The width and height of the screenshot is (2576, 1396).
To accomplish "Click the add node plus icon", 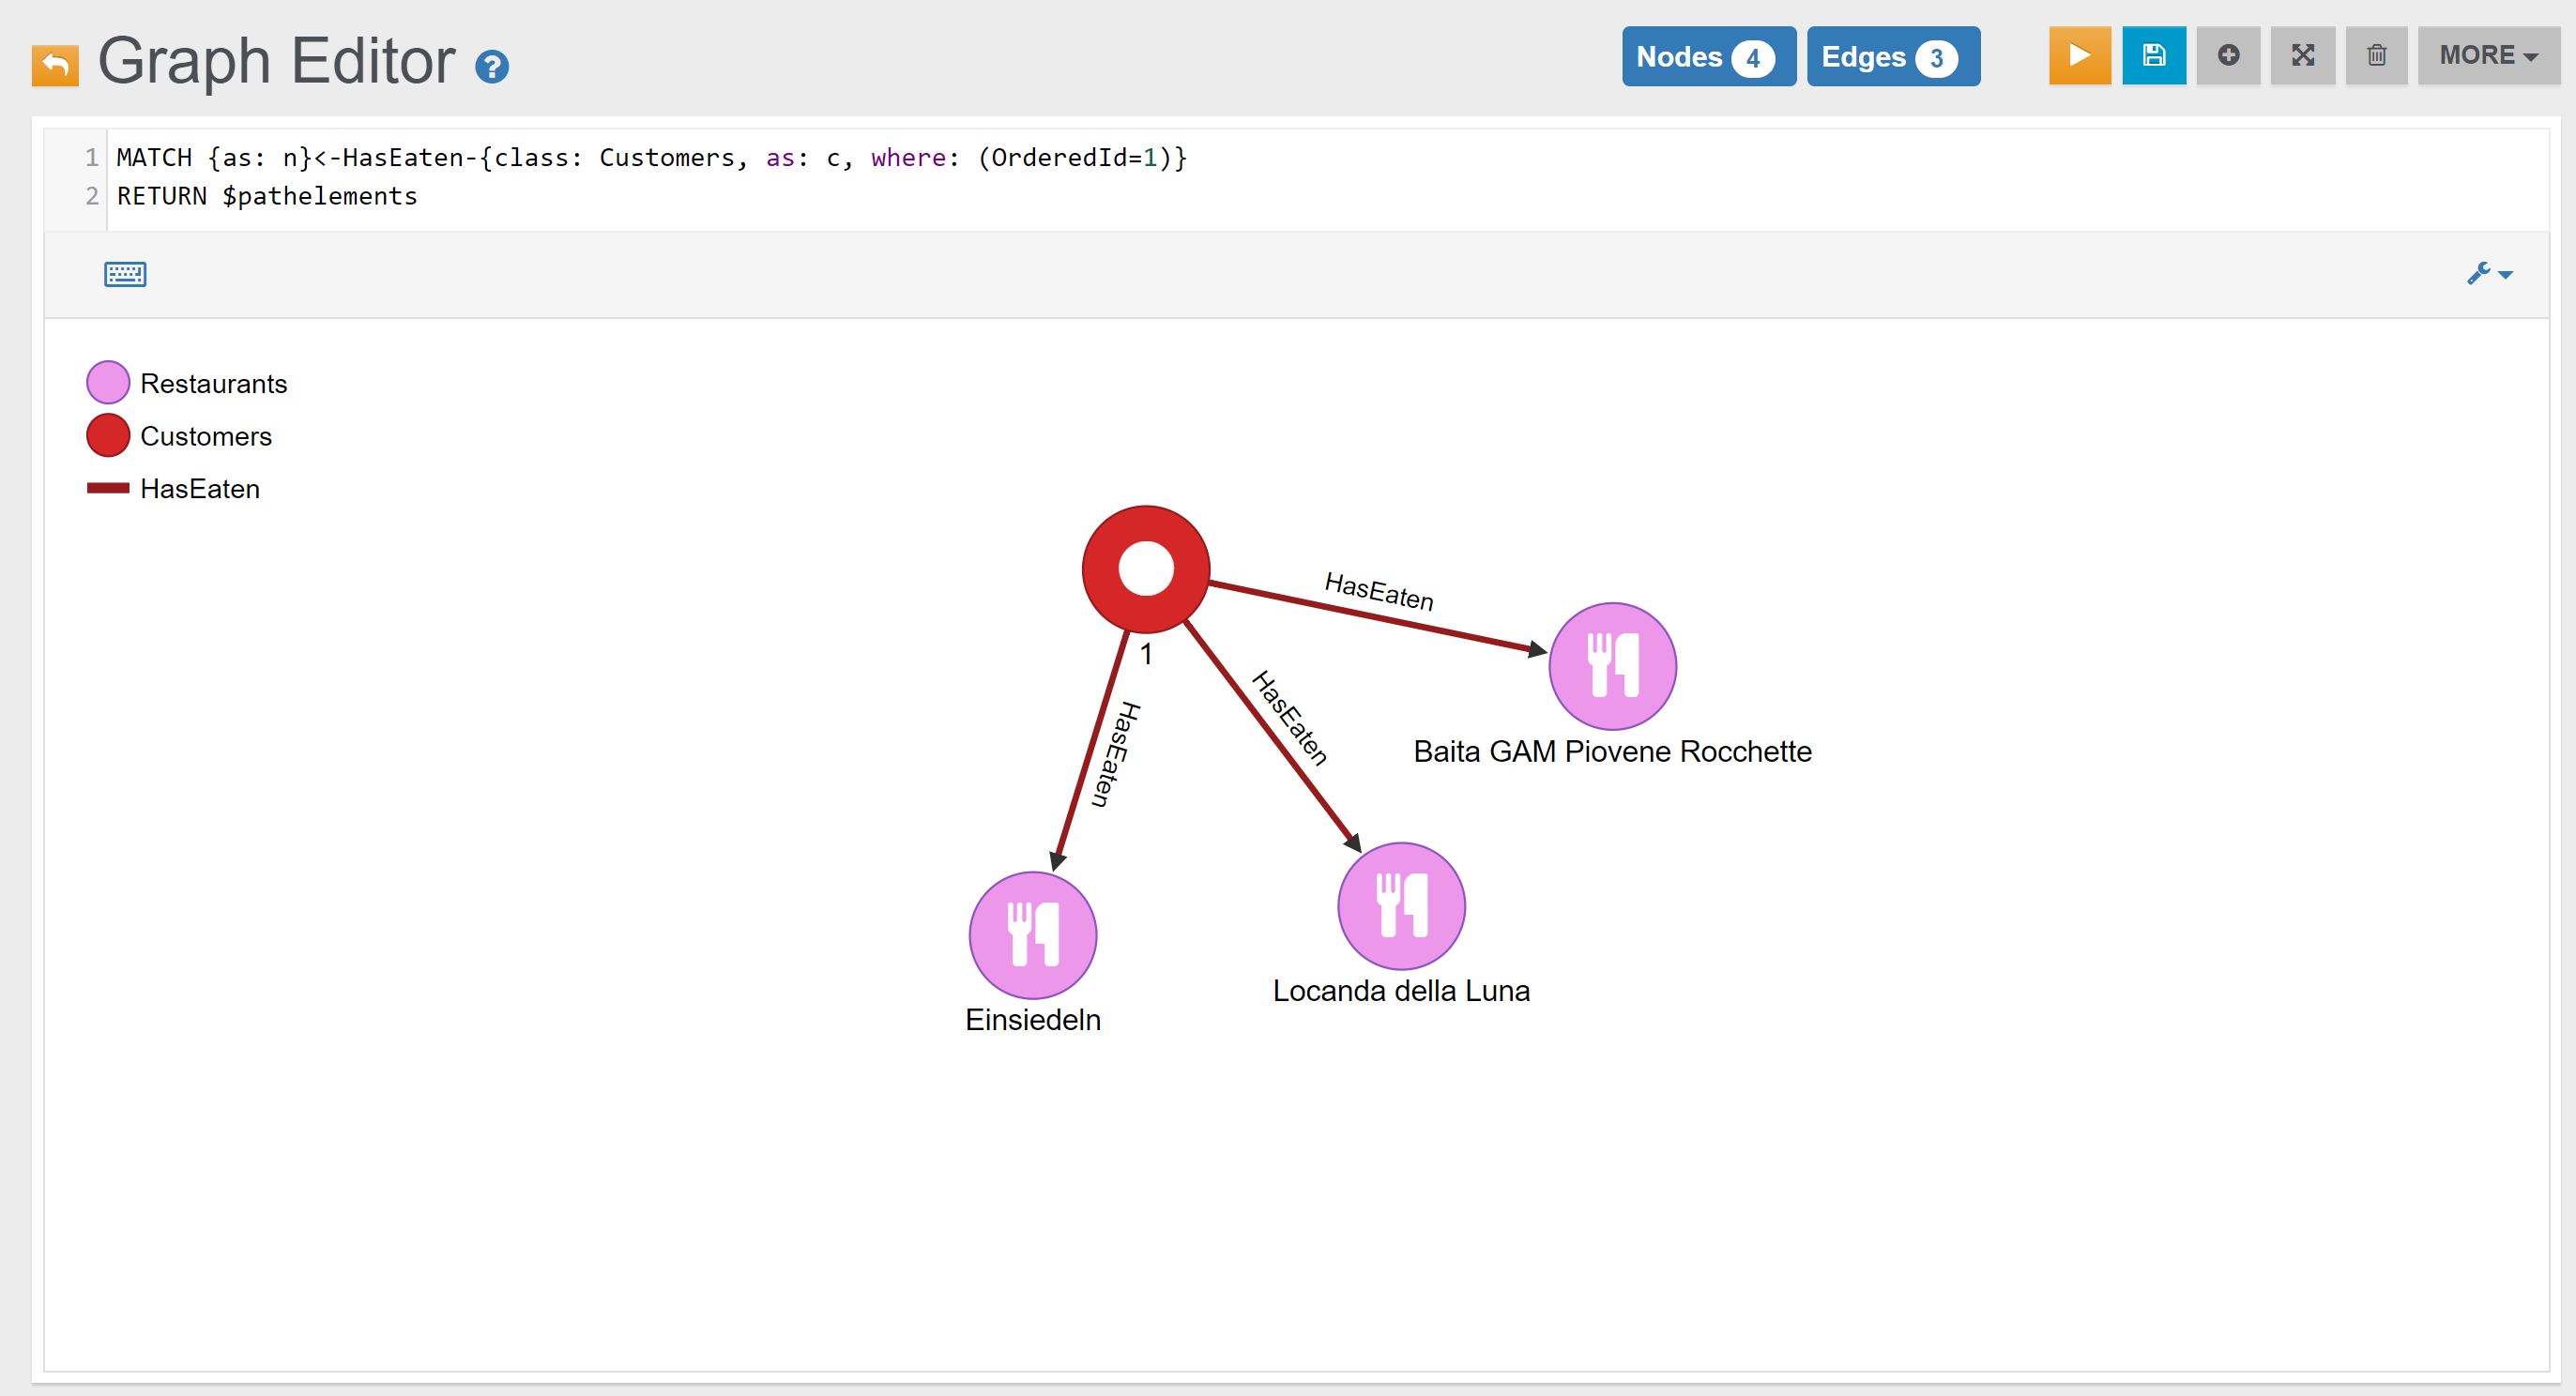I will (2227, 56).
